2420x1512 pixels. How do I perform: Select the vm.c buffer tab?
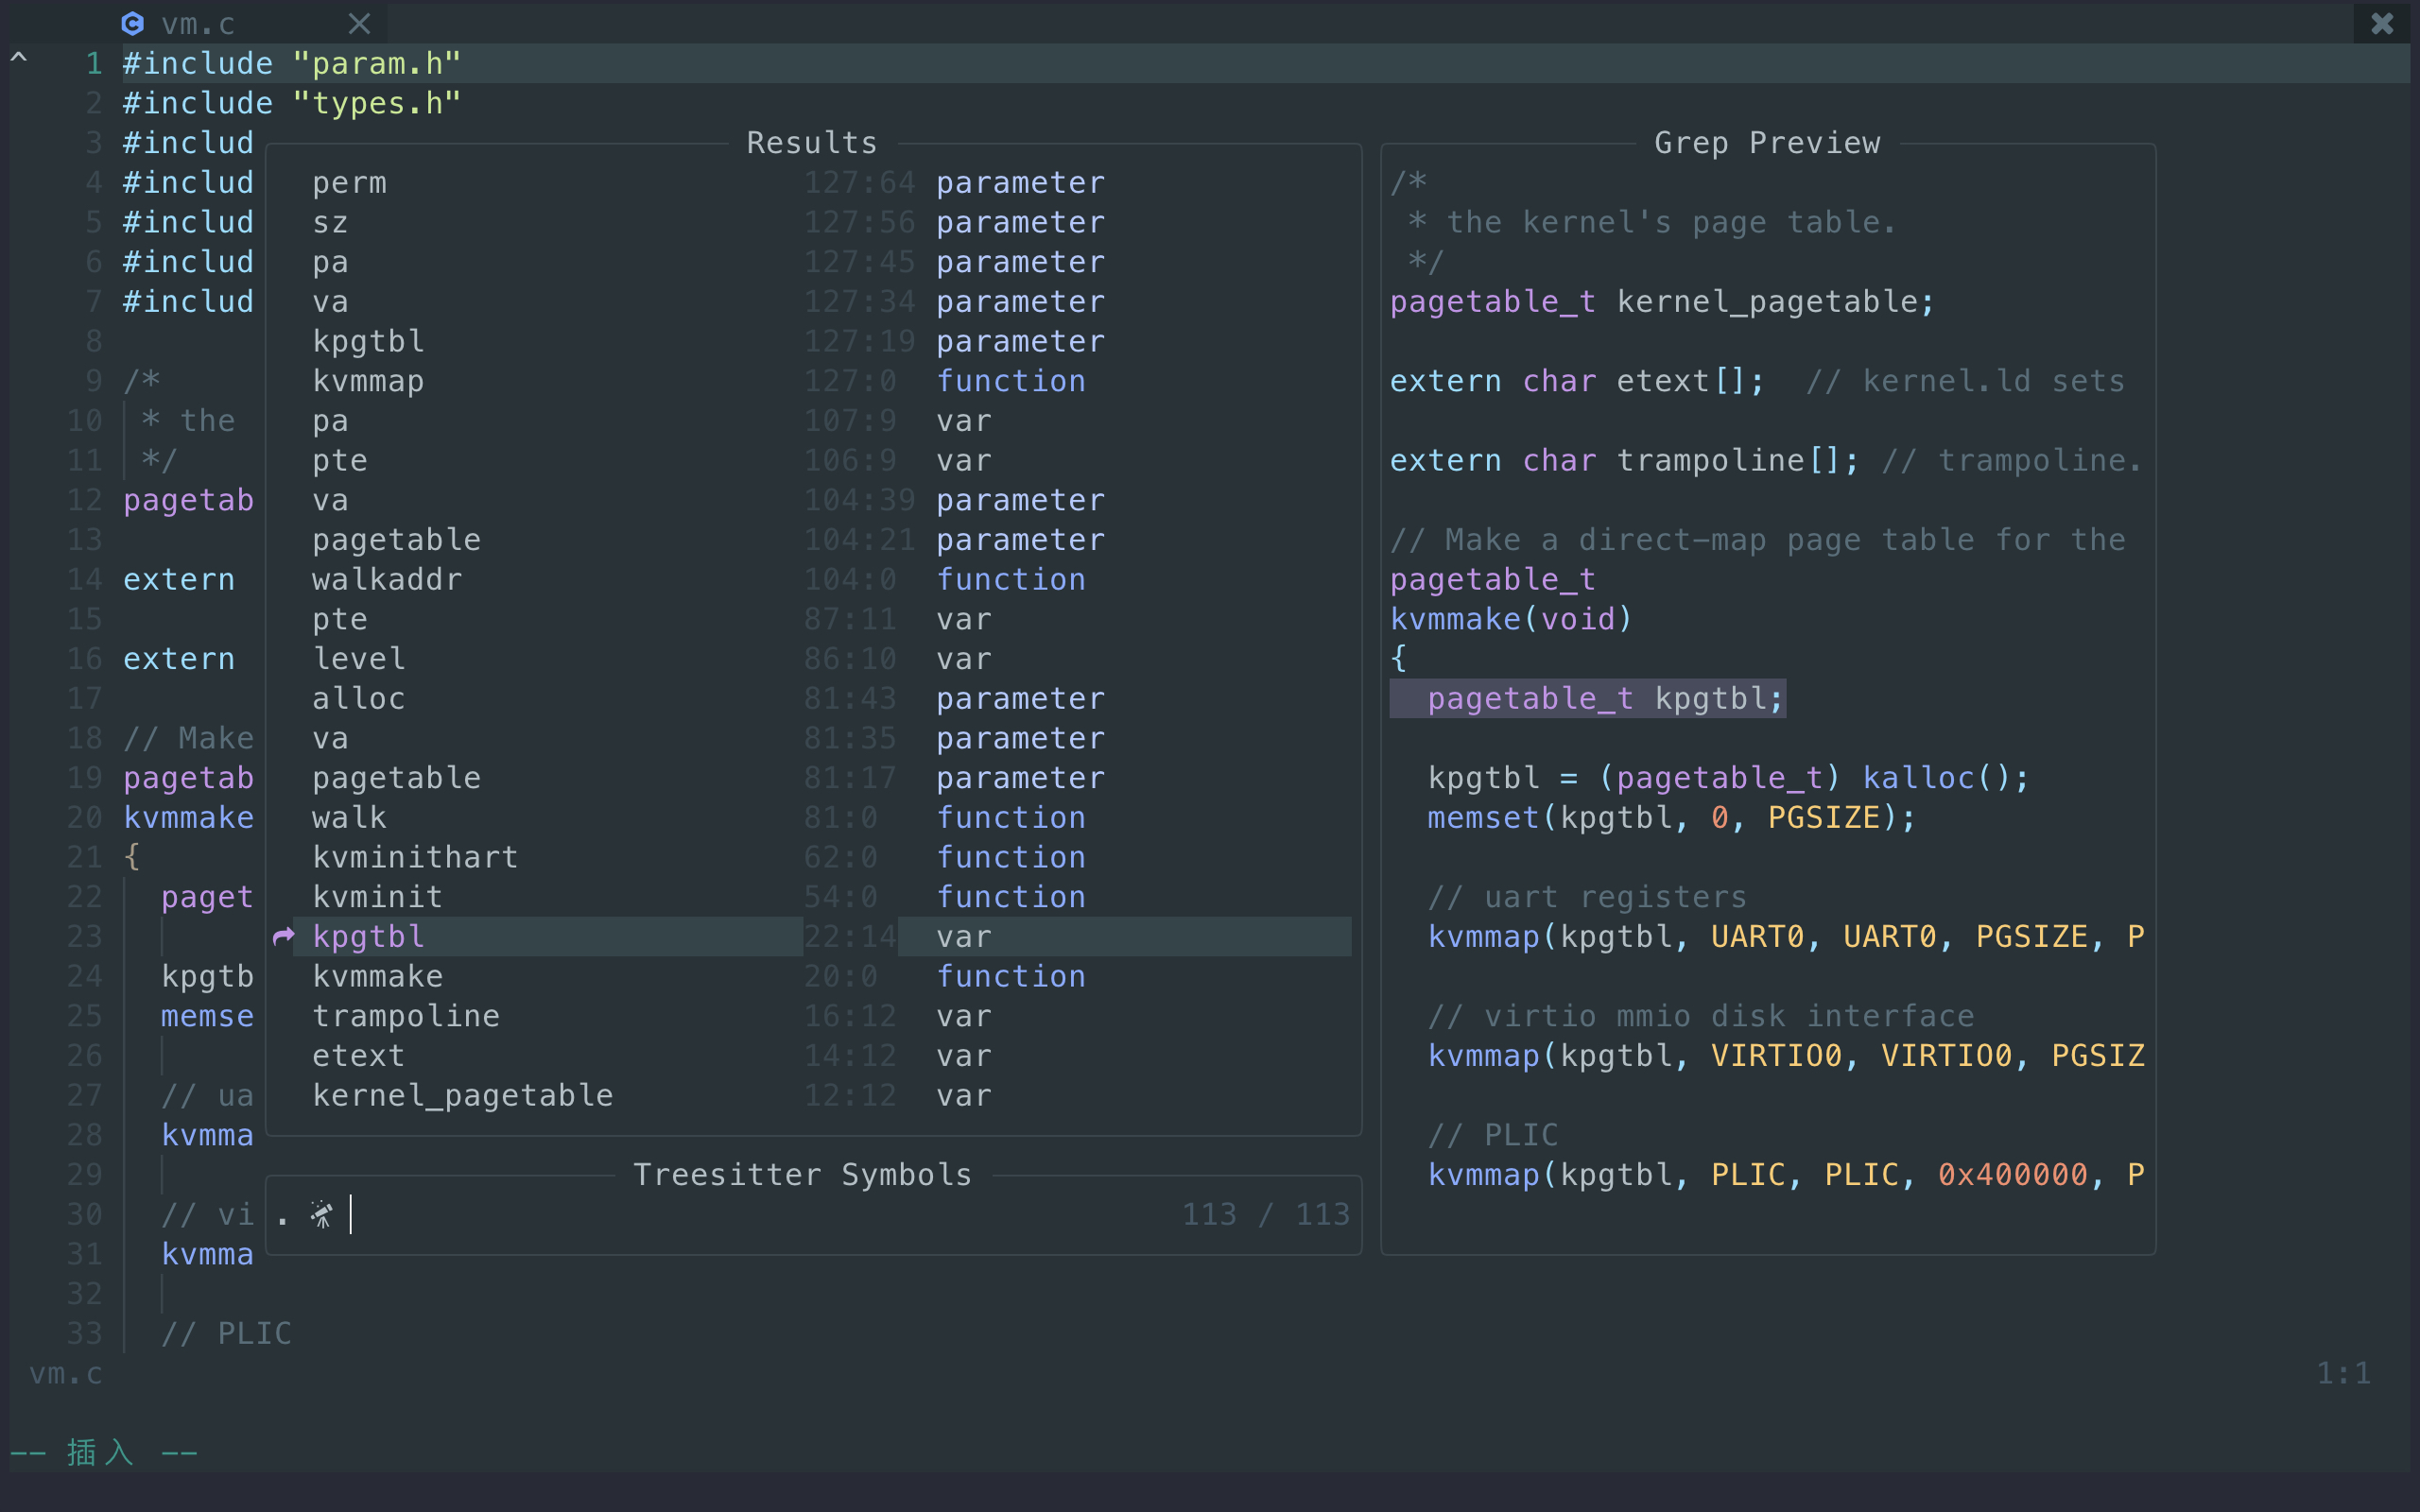pos(198,23)
